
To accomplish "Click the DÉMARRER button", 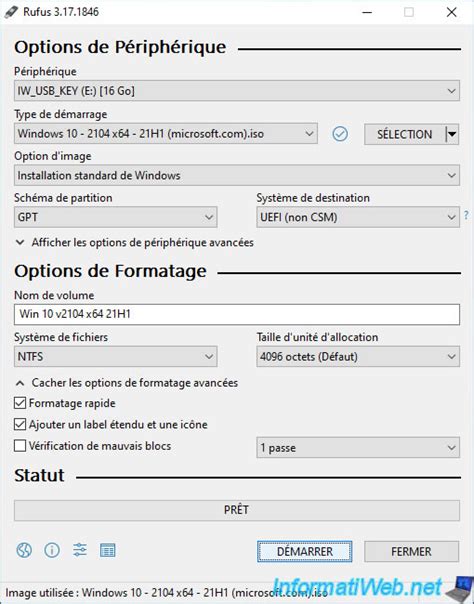I will [305, 551].
